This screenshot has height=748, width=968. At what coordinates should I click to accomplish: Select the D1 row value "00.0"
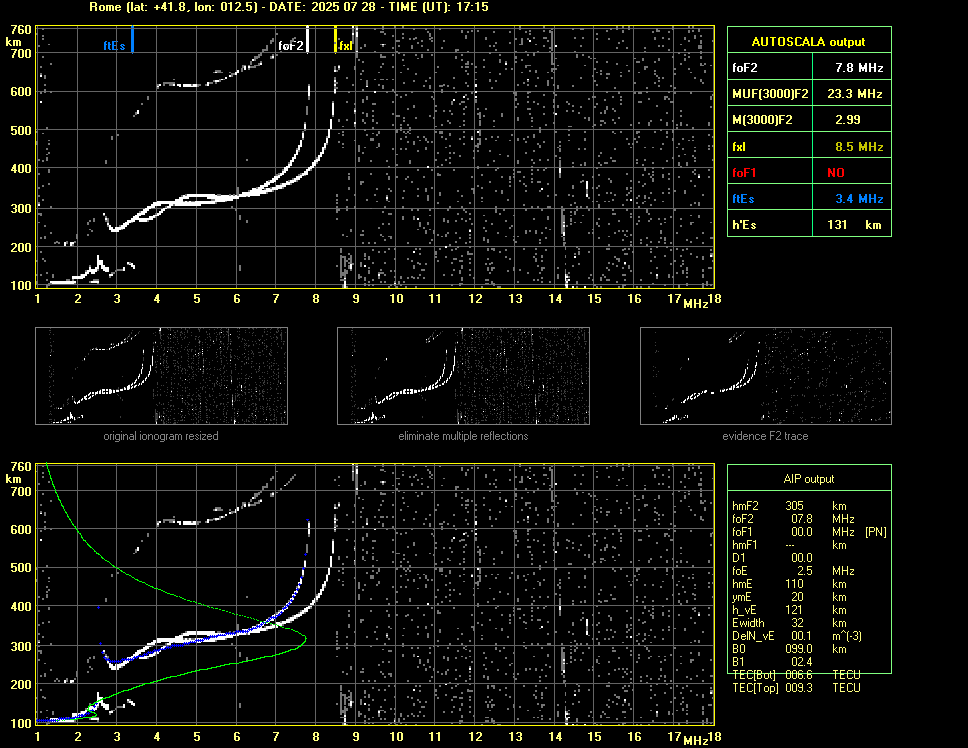[x=801, y=557]
